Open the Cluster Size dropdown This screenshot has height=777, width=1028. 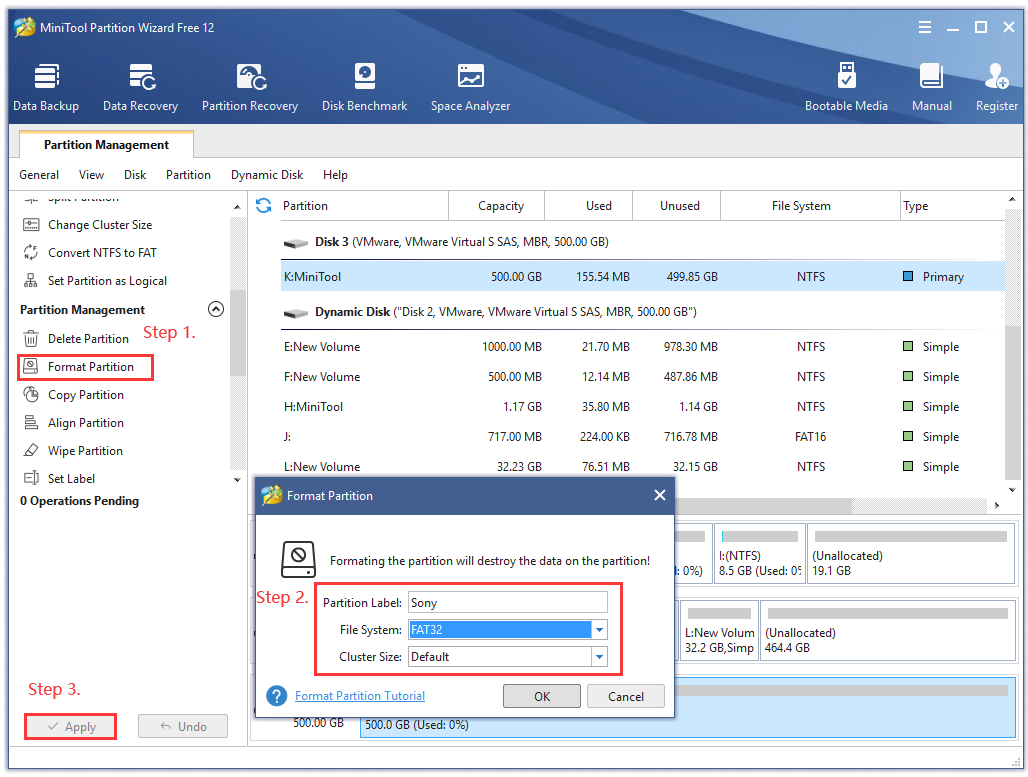[x=599, y=656]
